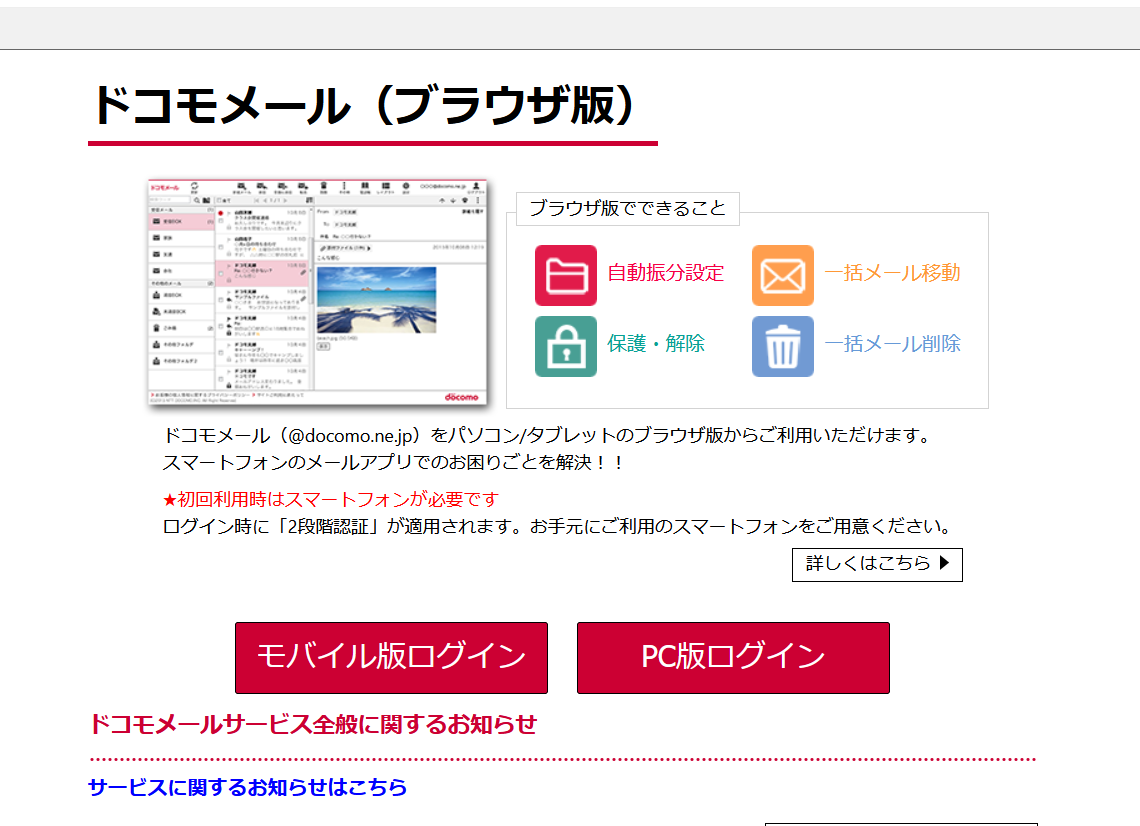
Task: Click the green padlock protect icon
Action: [566, 346]
